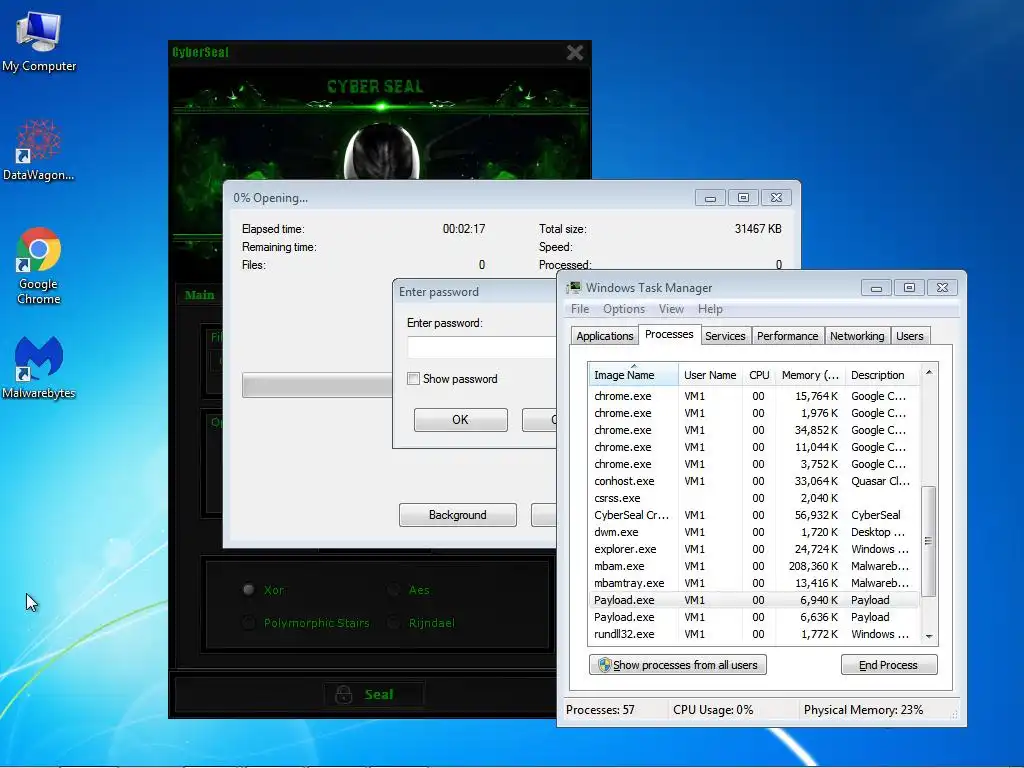This screenshot has width=1024, height=768.
Task: Click the extraction progress bar
Action: 317,385
